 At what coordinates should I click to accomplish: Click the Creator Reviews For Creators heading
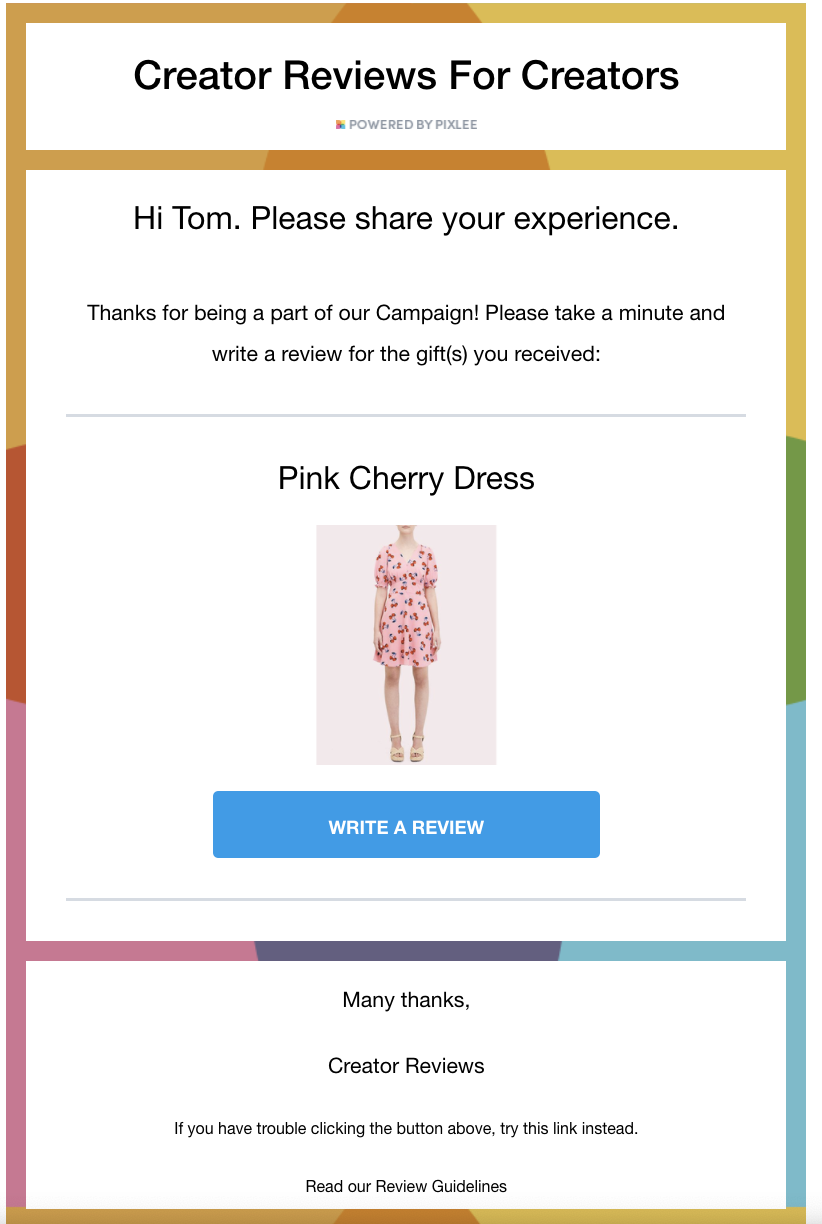[406, 76]
